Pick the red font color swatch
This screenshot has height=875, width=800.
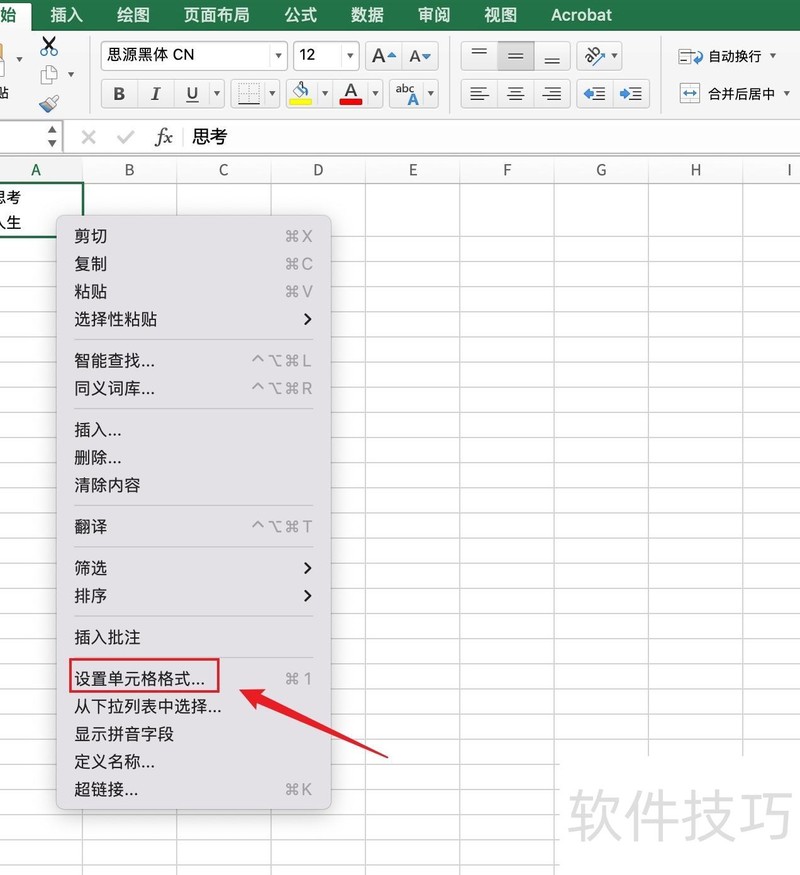click(349, 98)
